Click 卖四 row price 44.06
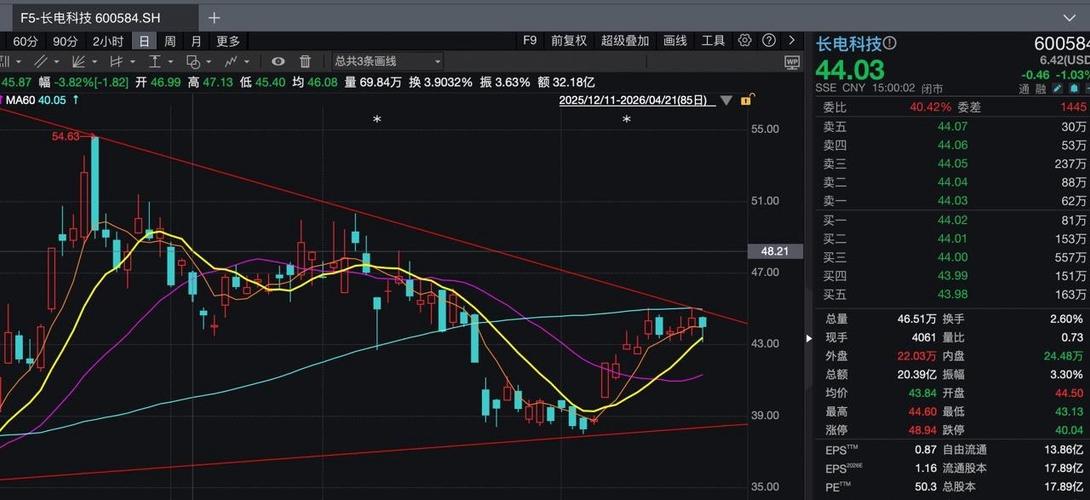The height and width of the screenshot is (500, 1090). click(952, 145)
